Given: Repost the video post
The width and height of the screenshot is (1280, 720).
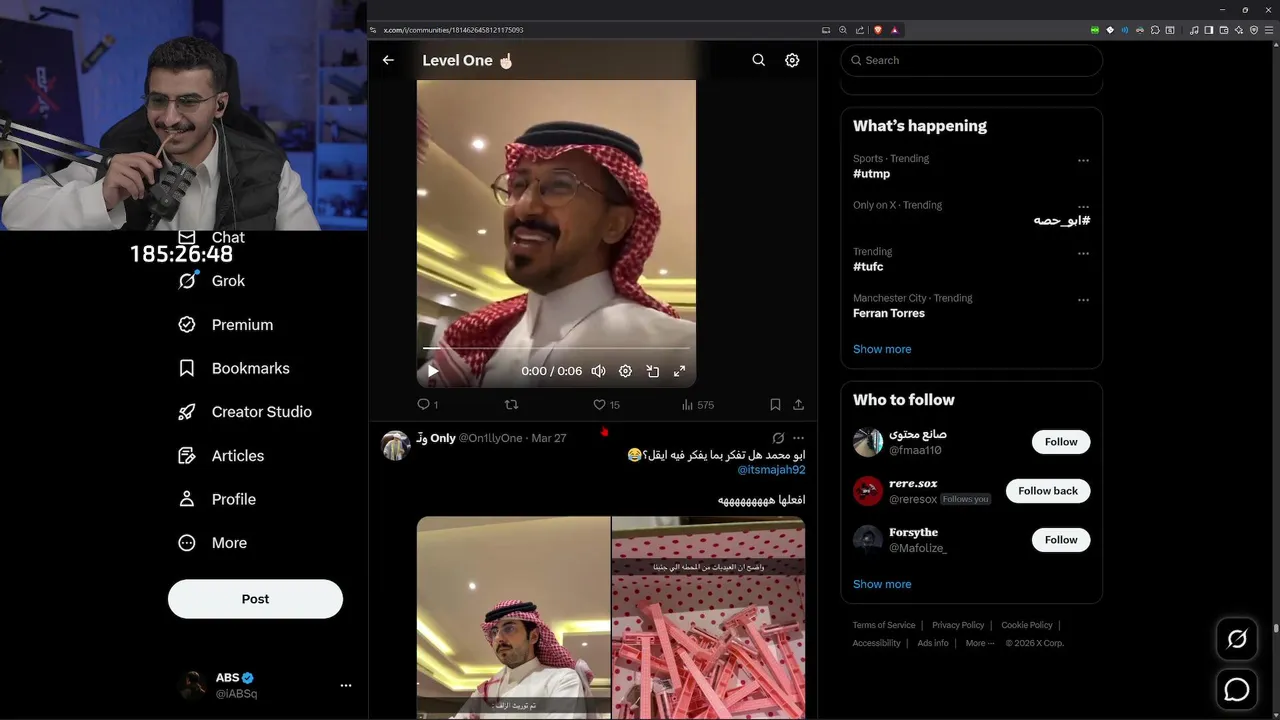Looking at the screenshot, I should pyautogui.click(x=511, y=405).
